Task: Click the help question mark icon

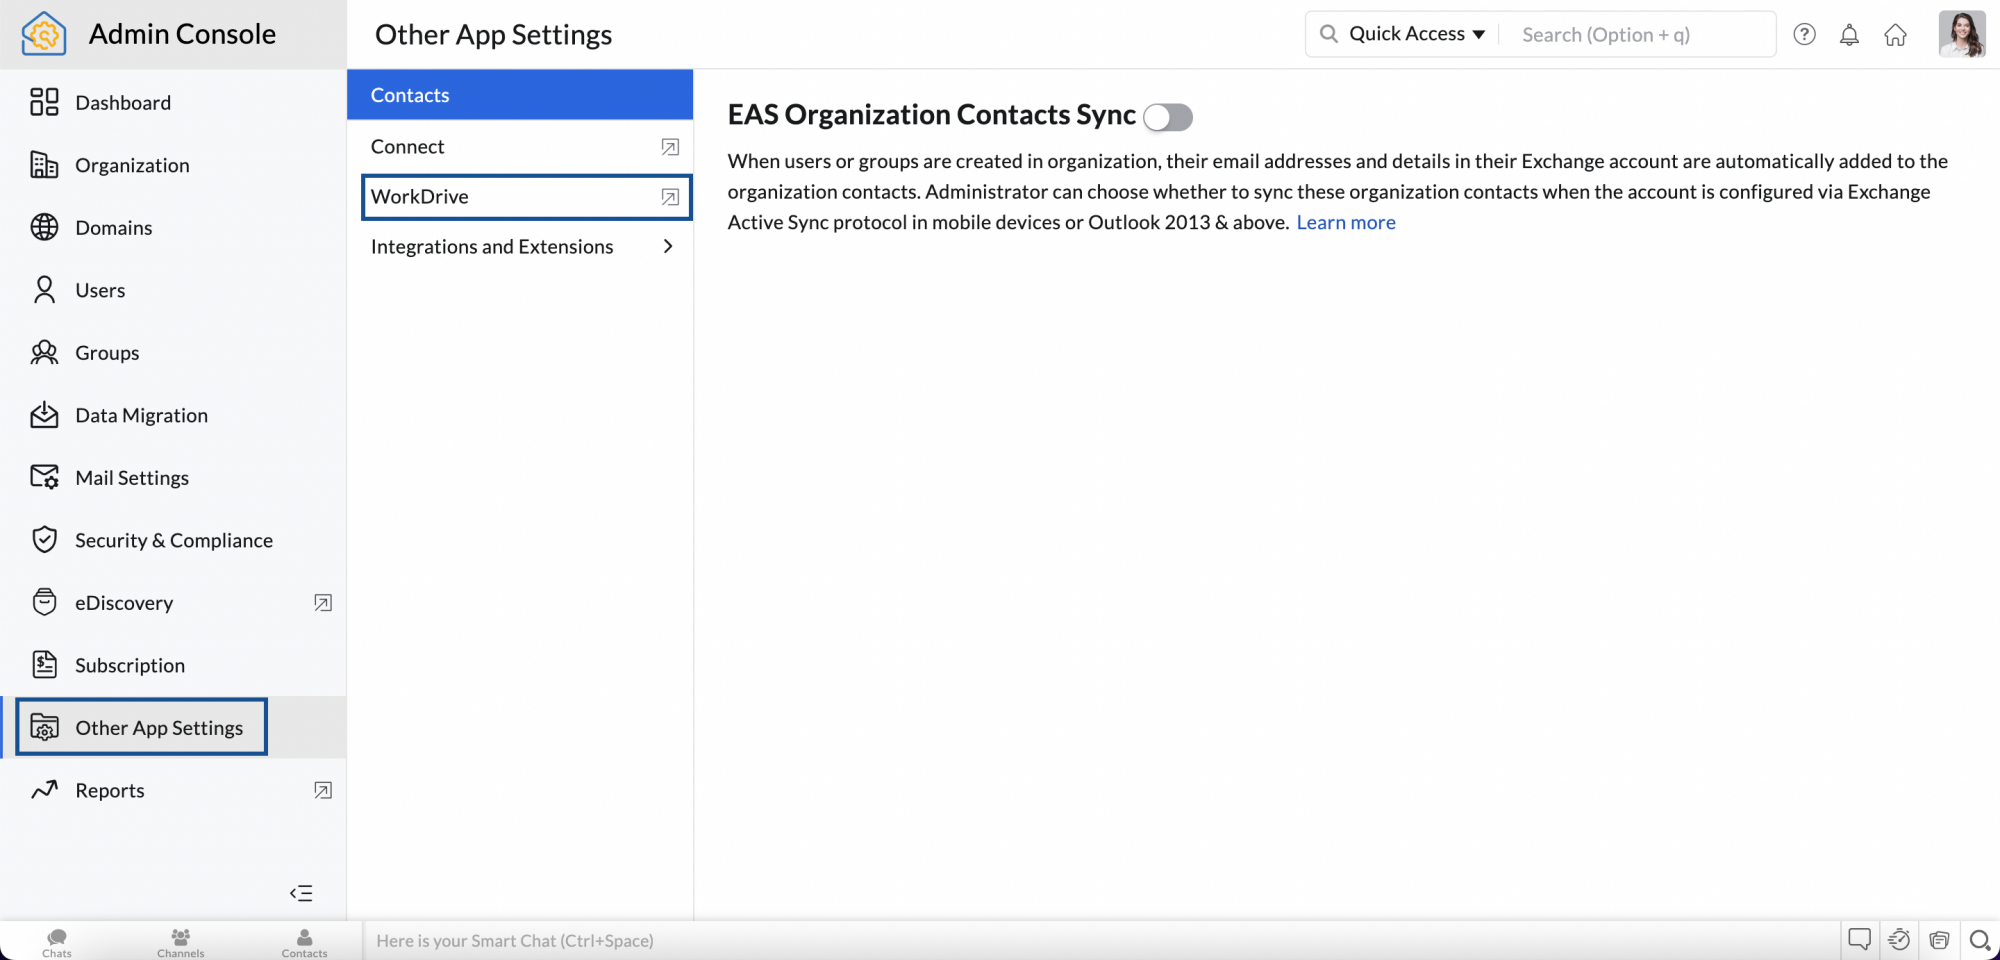Action: click(1804, 35)
